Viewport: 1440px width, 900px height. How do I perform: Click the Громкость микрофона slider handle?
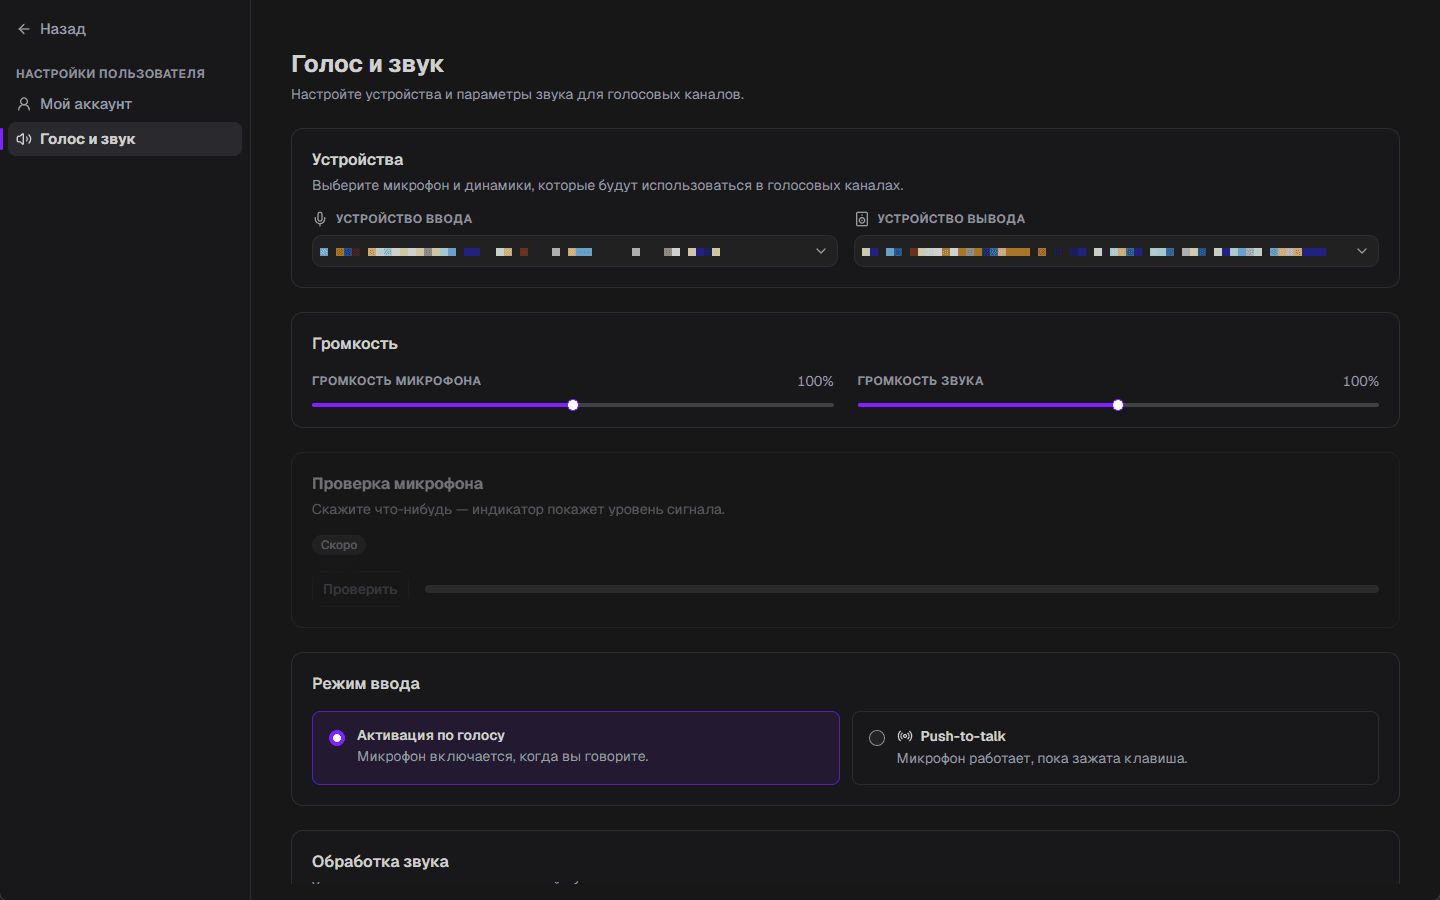pyautogui.click(x=573, y=405)
